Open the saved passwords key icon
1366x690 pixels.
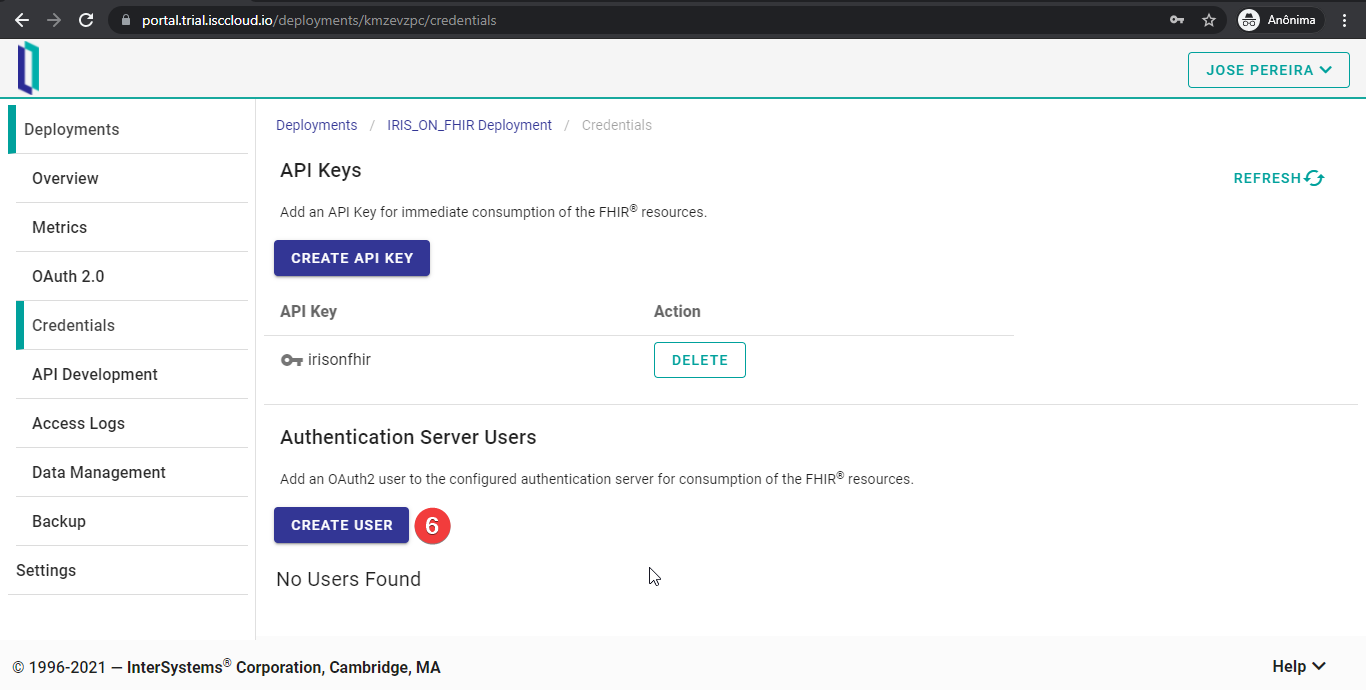pyautogui.click(x=1177, y=20)
